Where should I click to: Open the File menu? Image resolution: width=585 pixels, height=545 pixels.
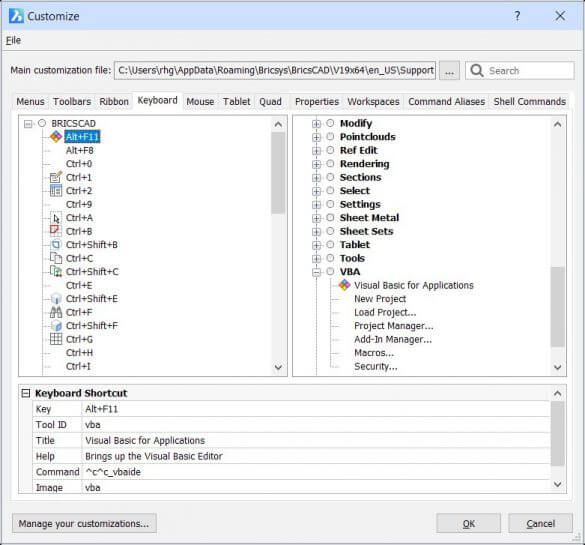13,40
